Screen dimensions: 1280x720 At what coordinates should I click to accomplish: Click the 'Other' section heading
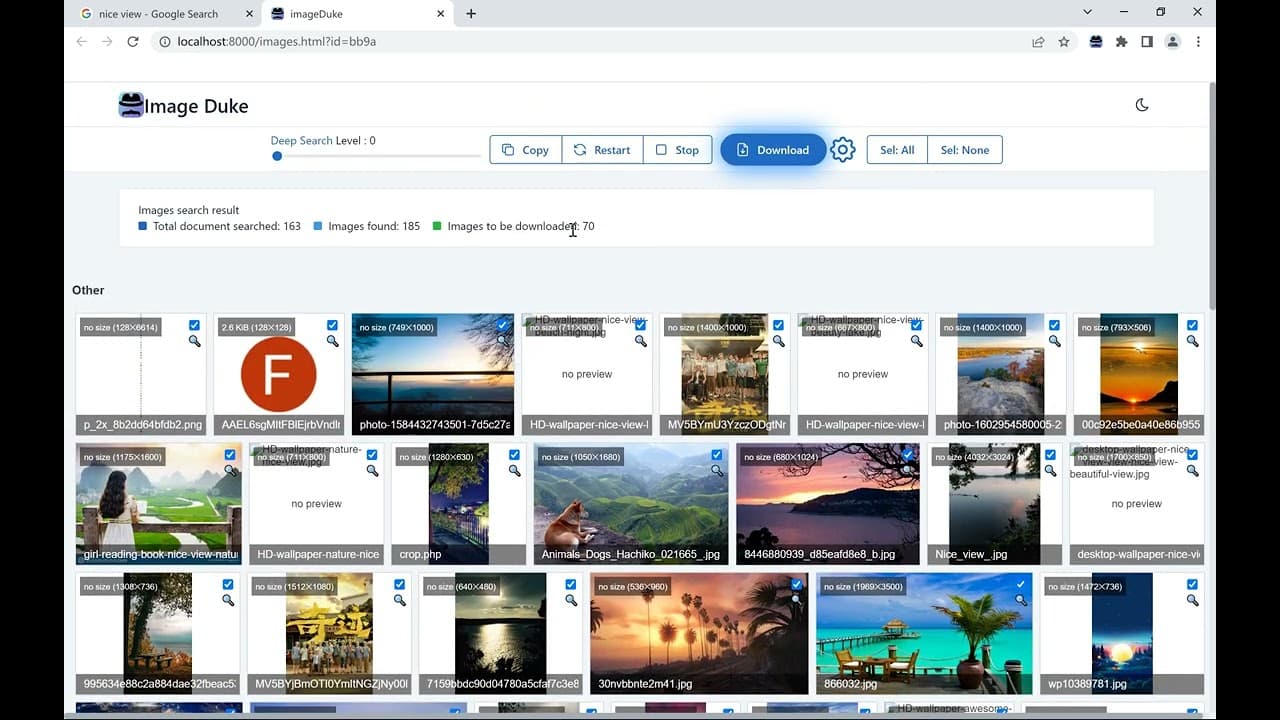coord(88,290)
